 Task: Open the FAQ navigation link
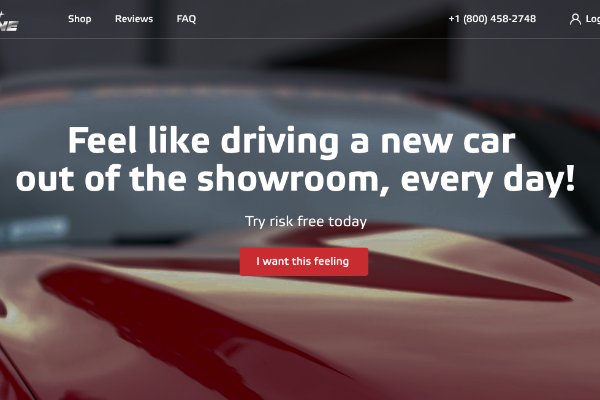186,19
